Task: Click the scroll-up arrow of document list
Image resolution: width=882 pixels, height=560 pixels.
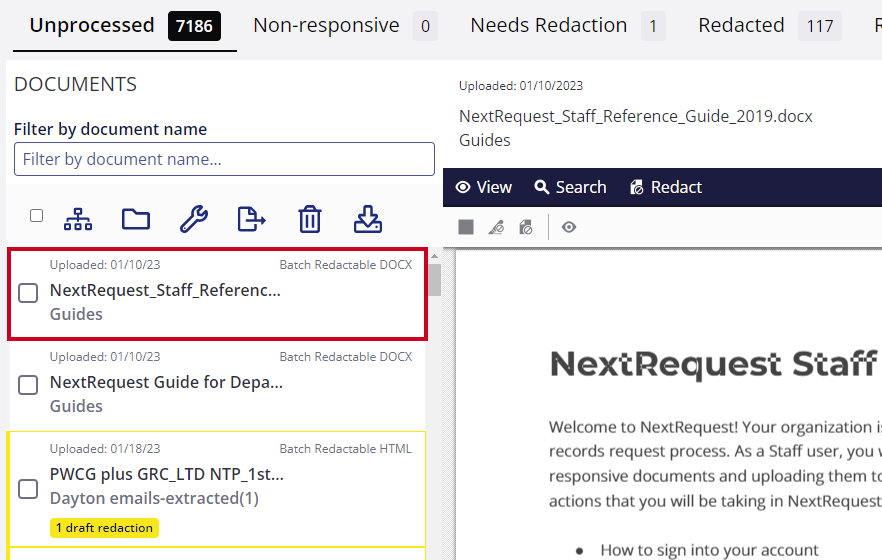Action: [434, 256]
